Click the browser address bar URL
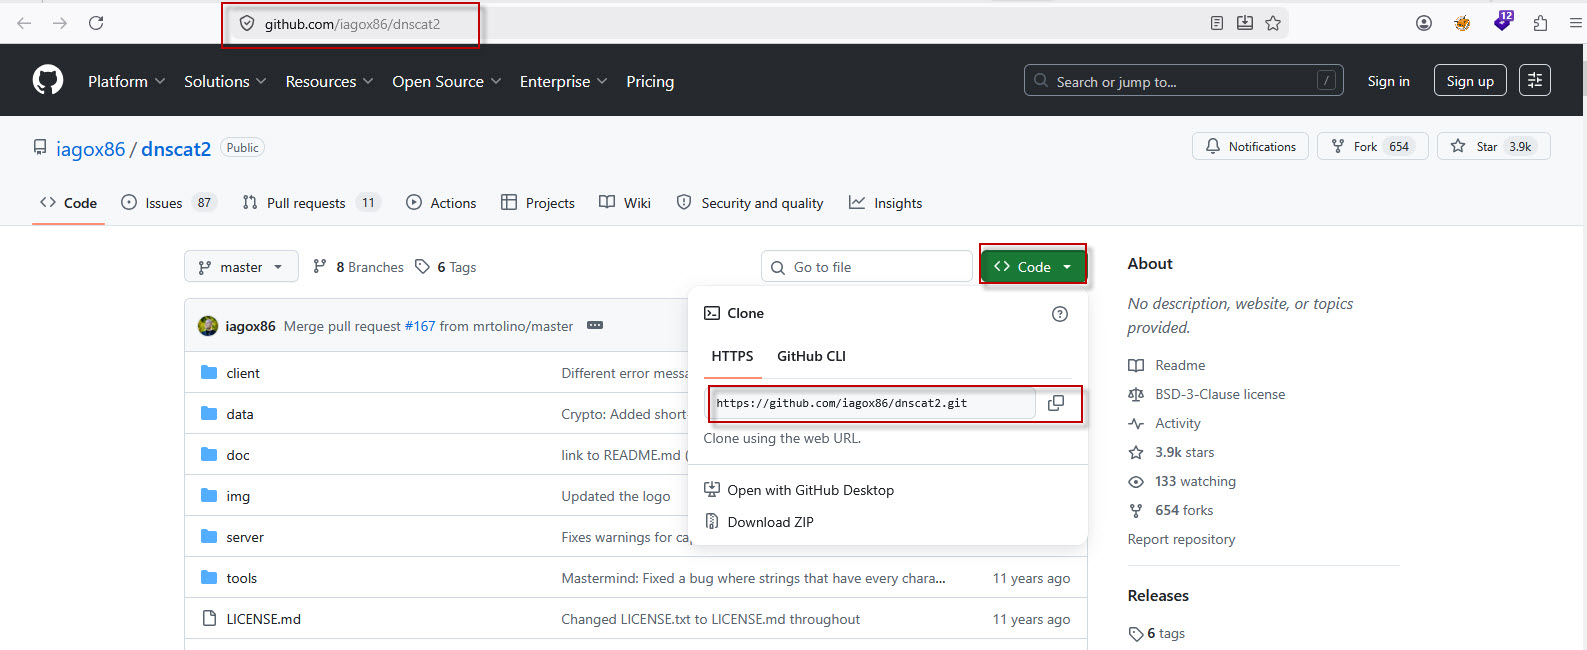Image resolution: width=1587 pixels, height=650 pixels. click(352, 24)
